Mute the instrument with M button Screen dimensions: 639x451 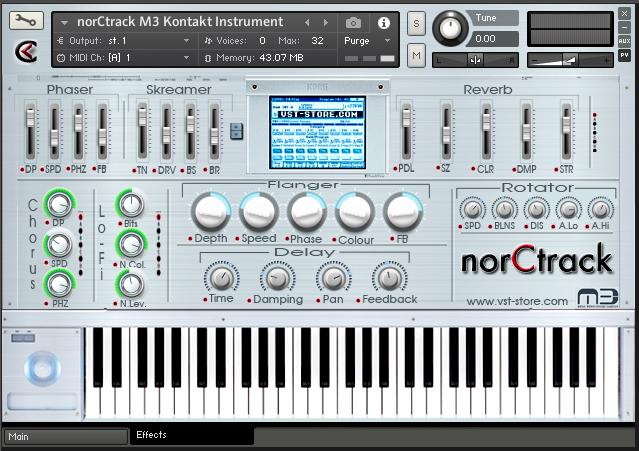click(x=416, y=56)
